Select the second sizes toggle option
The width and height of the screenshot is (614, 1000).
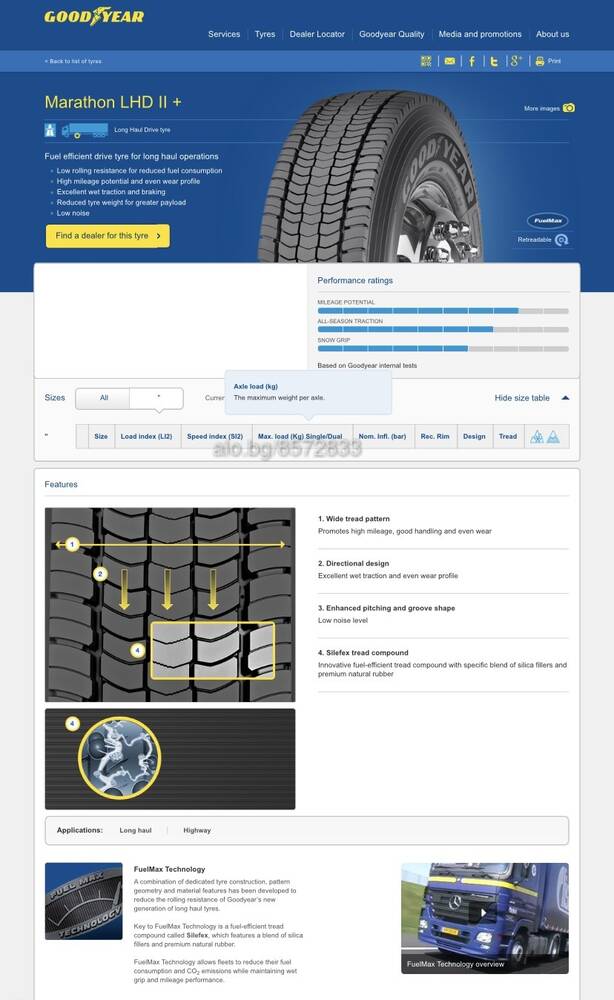(157, 398)
